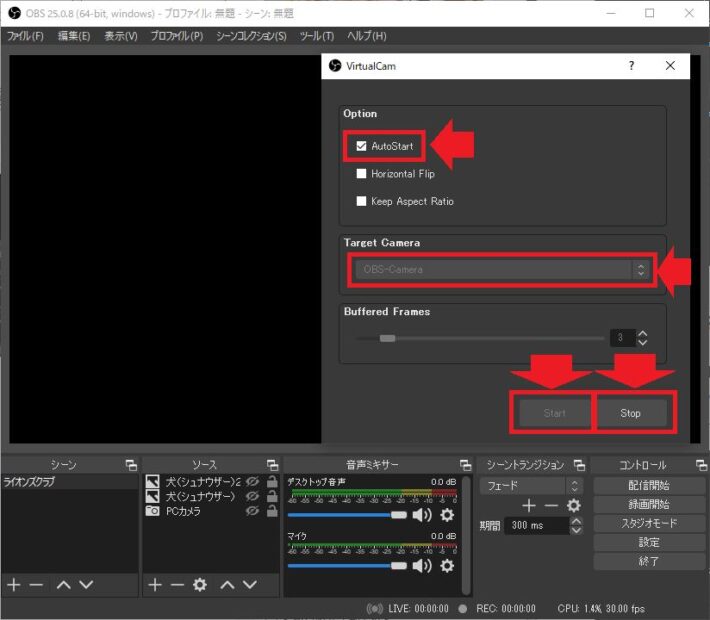Image resolution: width=710 pixels, height=620 pixels.
Task: Move scene up with arrow icon
Action: tap(64, 585)
